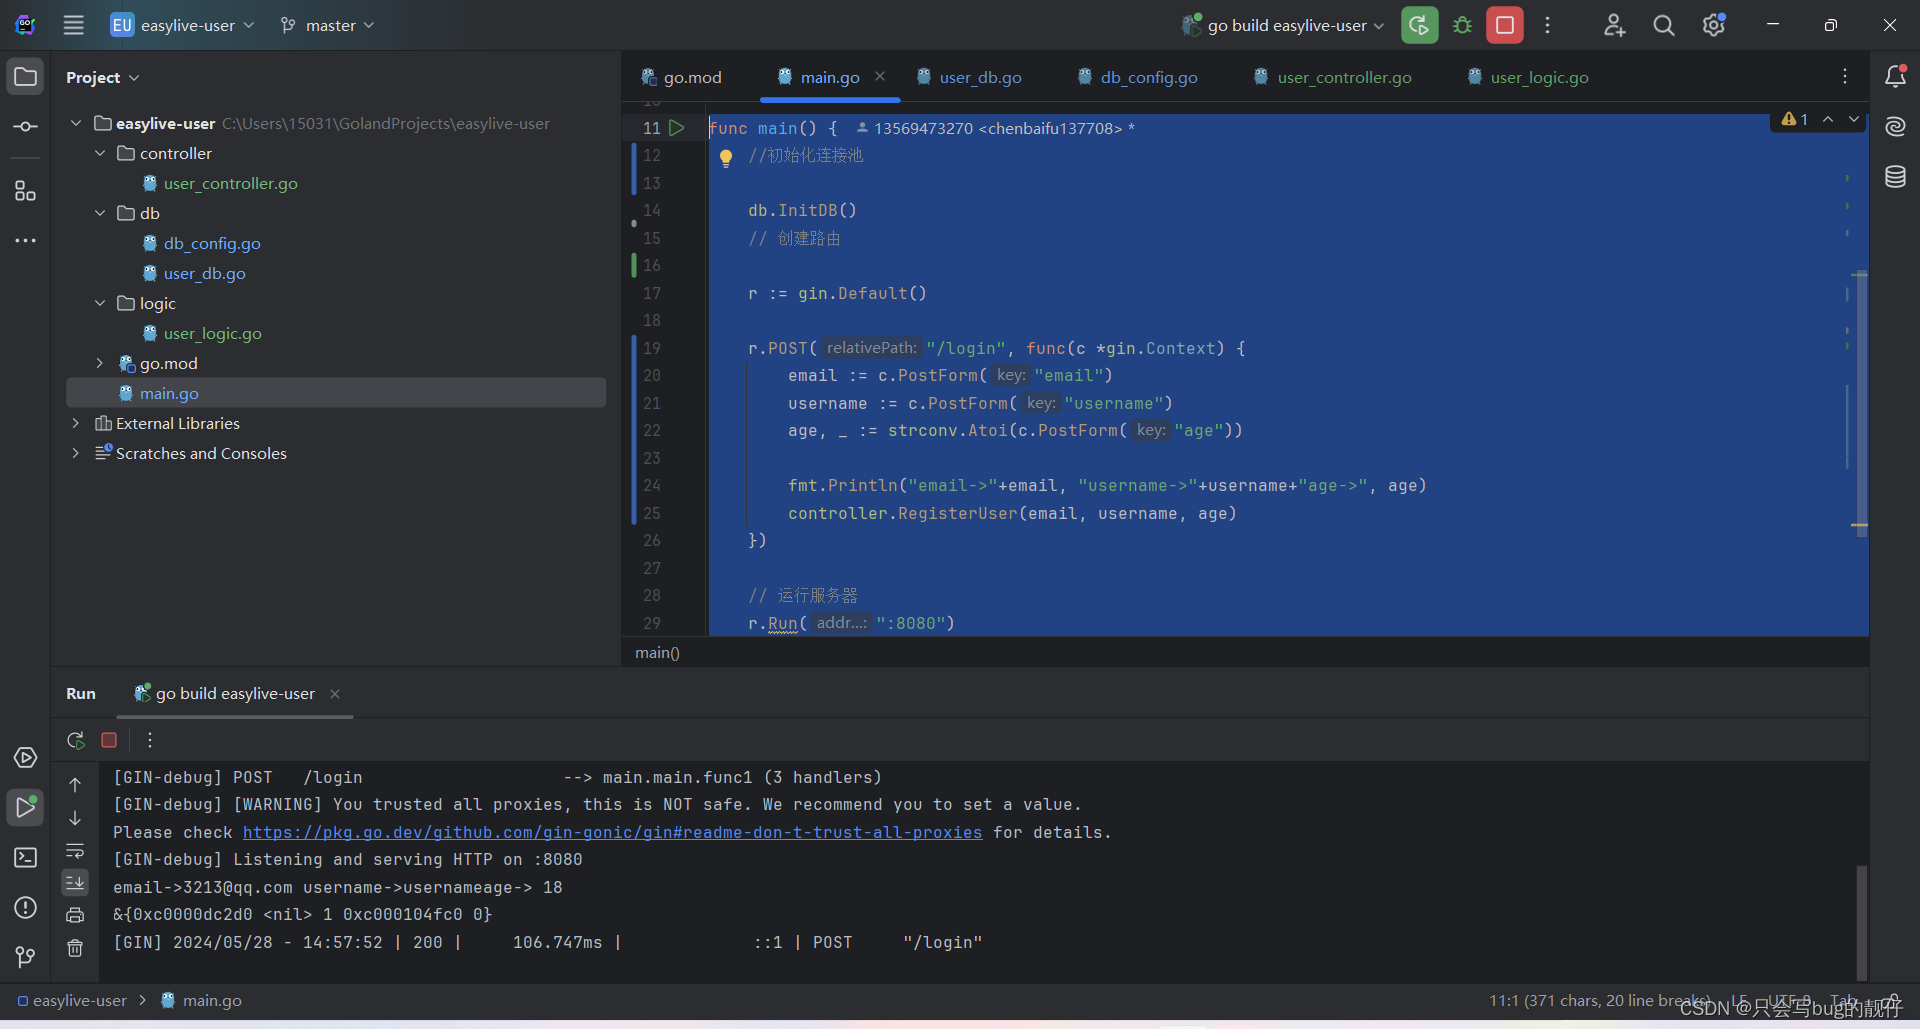
Task: Open Run panel more options
Action: tap(150, 740)
